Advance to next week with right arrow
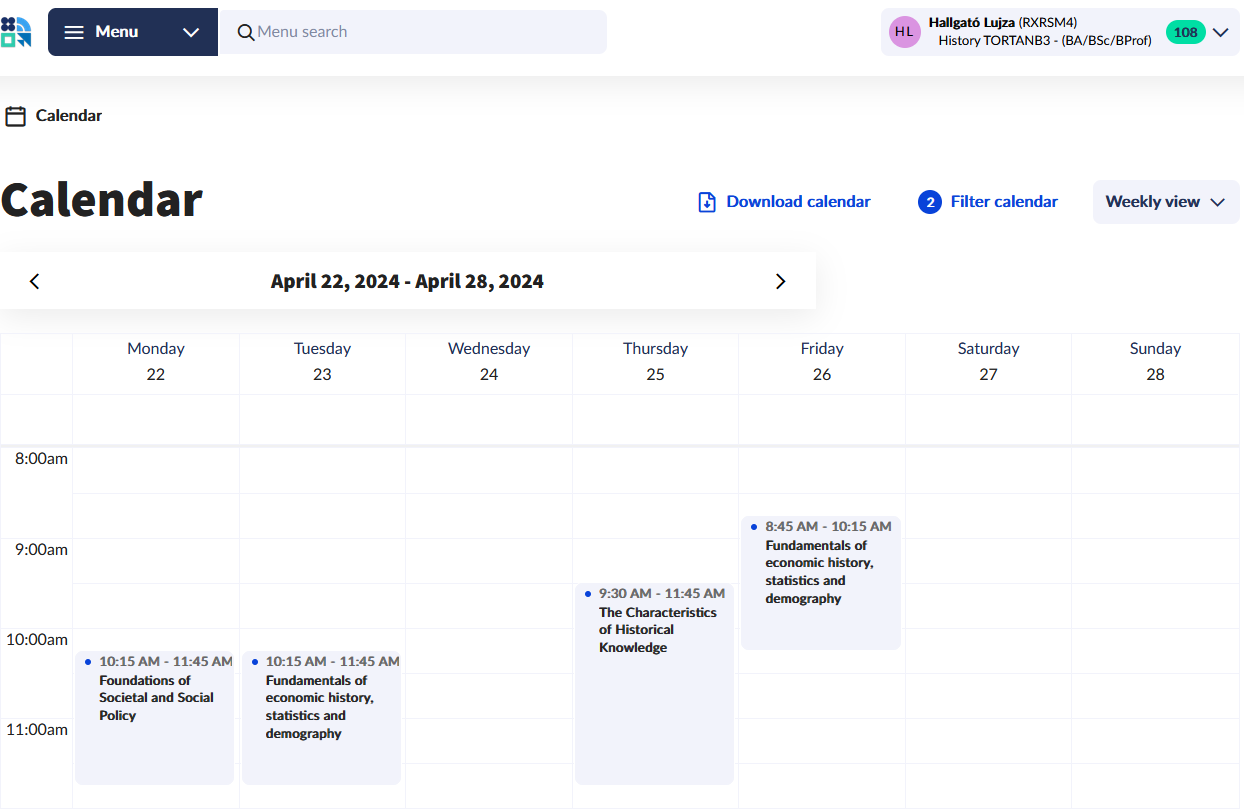The height and width of the screenshot is (809, 1244). click(781, 281)
